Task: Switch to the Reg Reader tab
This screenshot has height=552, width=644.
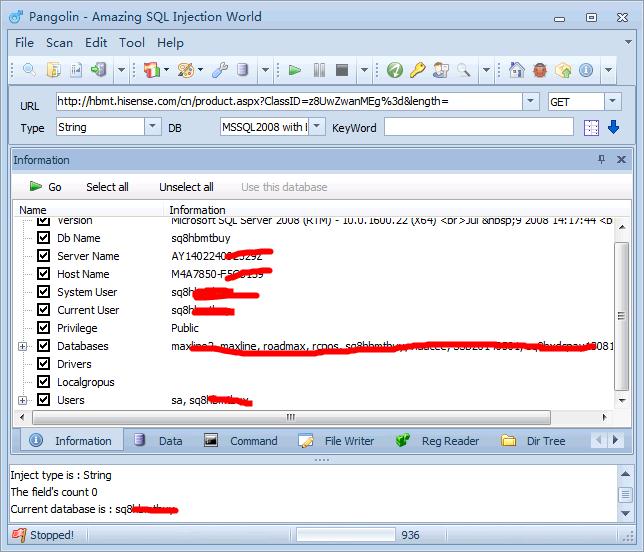Action: (x=437, y=441)
